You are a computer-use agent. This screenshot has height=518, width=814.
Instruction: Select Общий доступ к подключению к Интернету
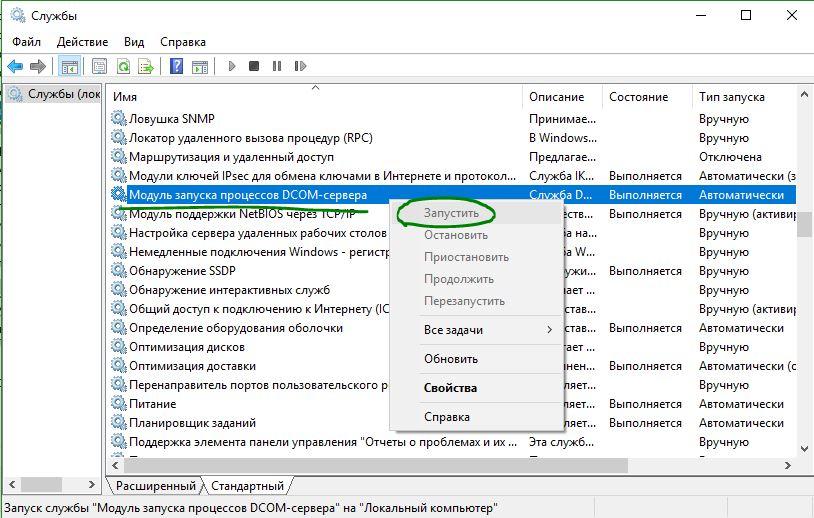[x=259, y=309]
